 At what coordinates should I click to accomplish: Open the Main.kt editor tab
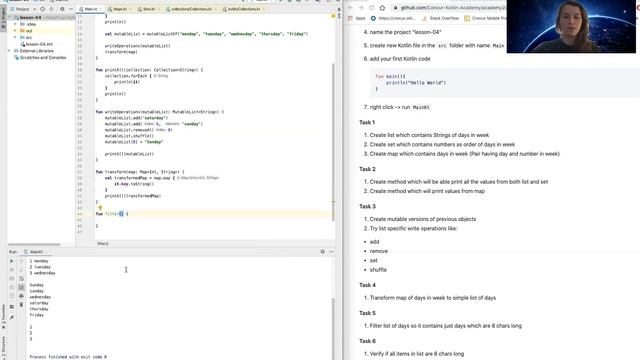[x=89, y=9]
